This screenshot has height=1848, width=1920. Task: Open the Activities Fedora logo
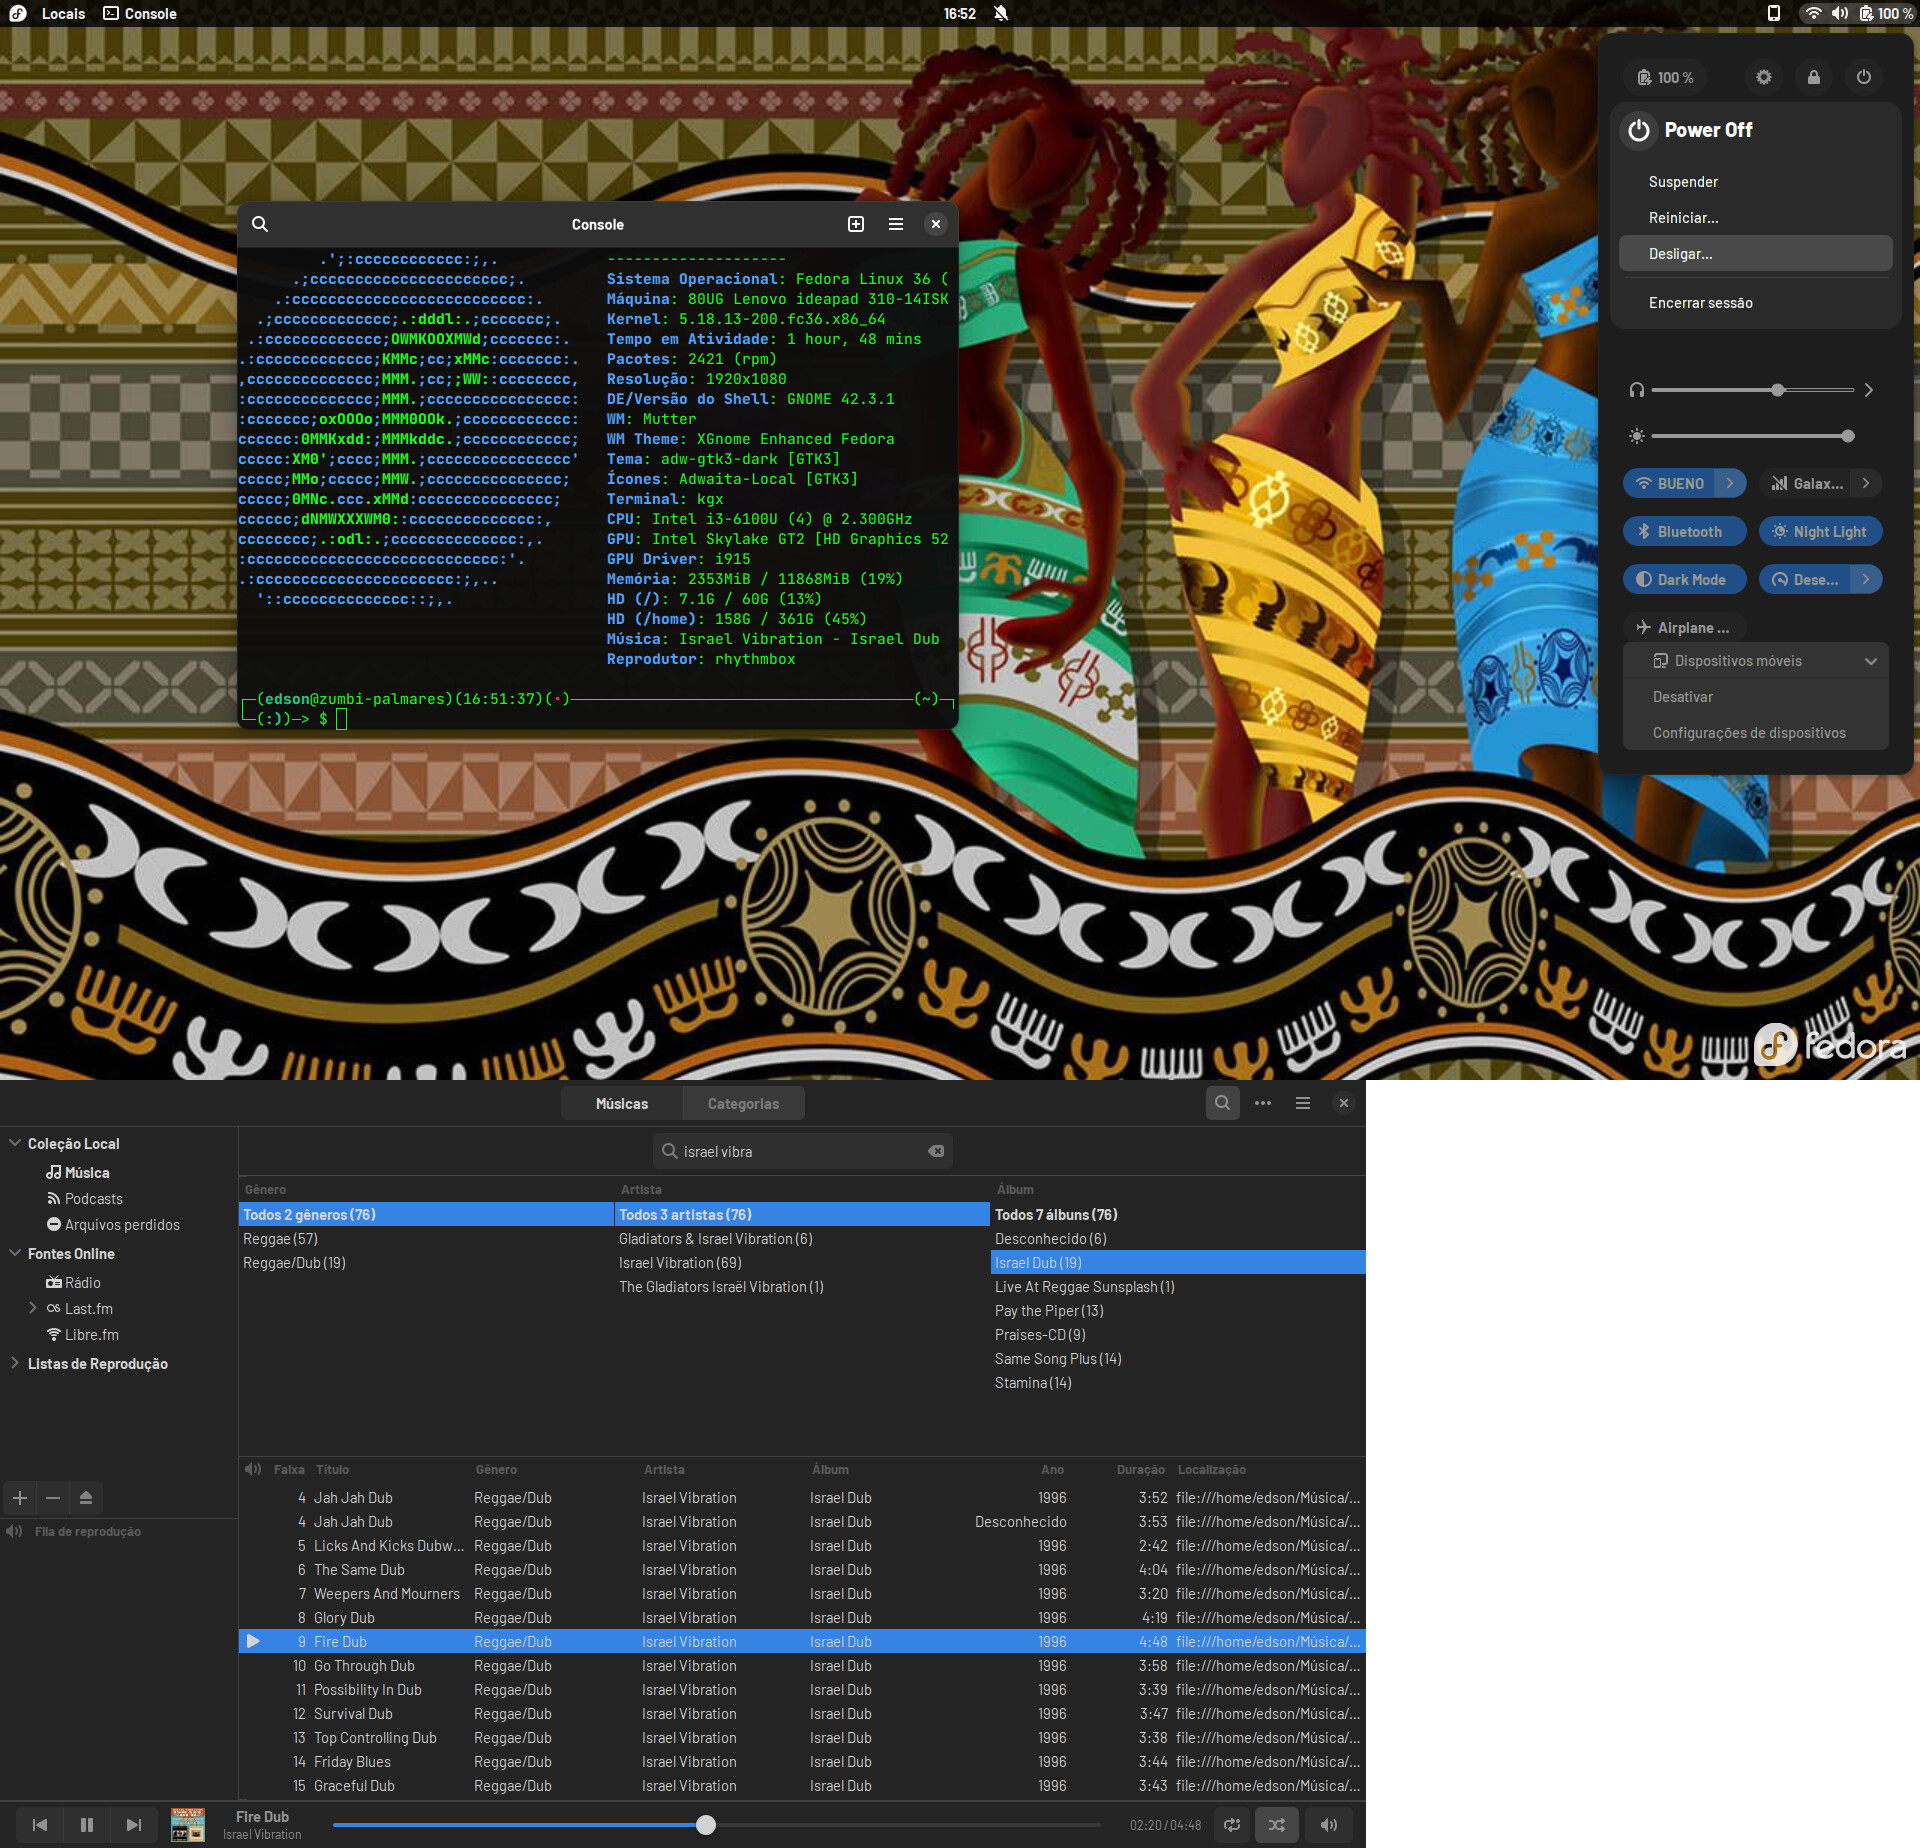tap(17, 13)
